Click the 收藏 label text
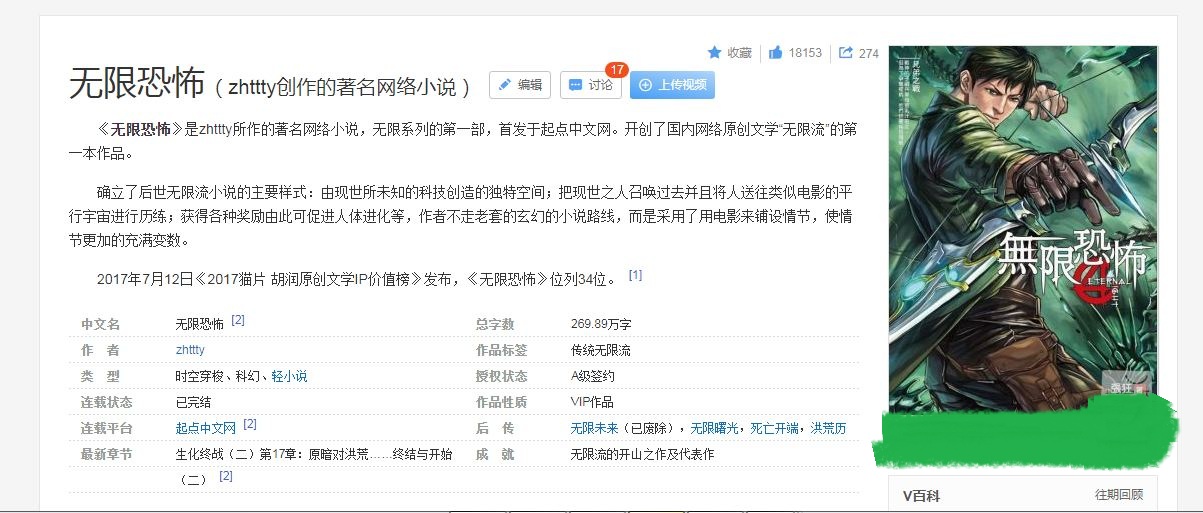The height and width of the screenshot is (513, 1203). [739, 53]
